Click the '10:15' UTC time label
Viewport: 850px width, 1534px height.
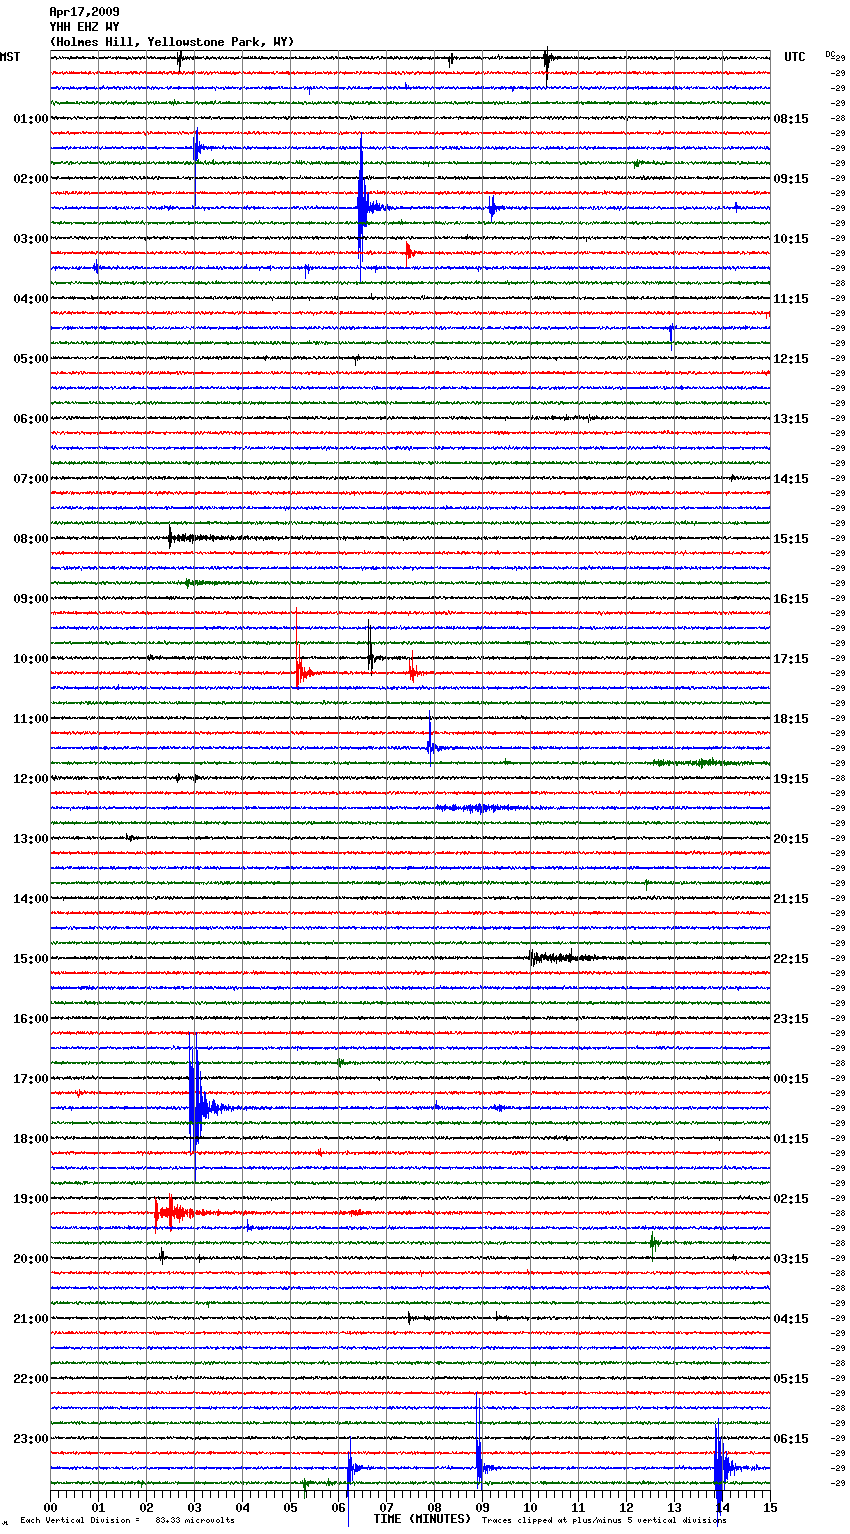click(x=791, y=239)
